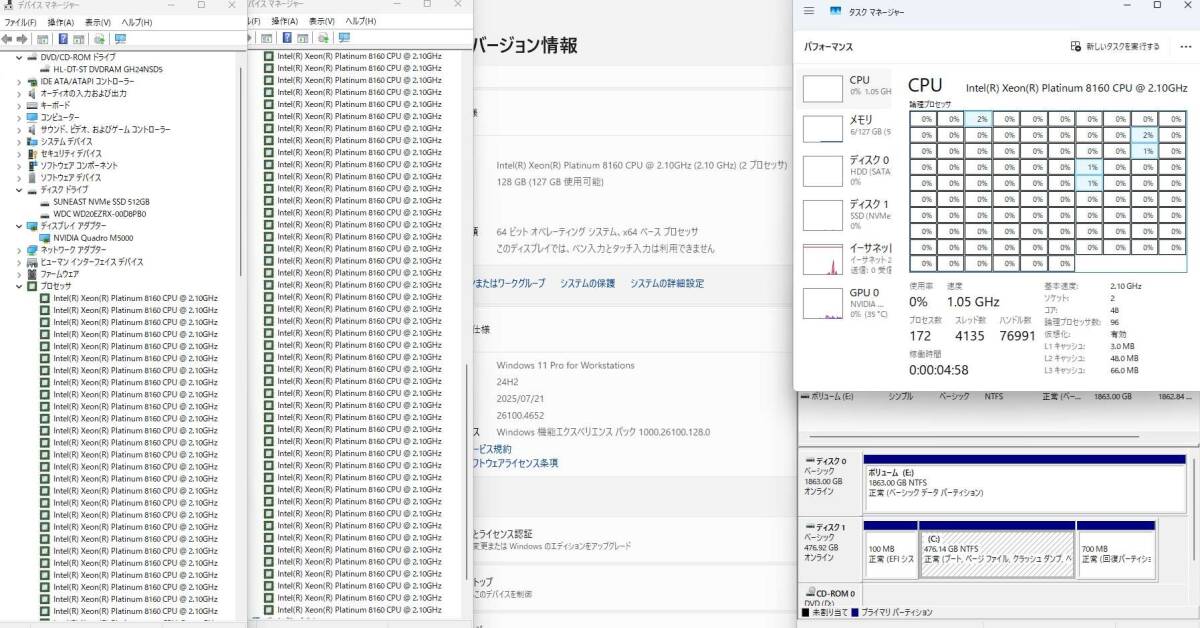Select メモリ in Task Manager performance sidebar
The width and height of the screenshot is (1200, 628).
coord(848,127)
